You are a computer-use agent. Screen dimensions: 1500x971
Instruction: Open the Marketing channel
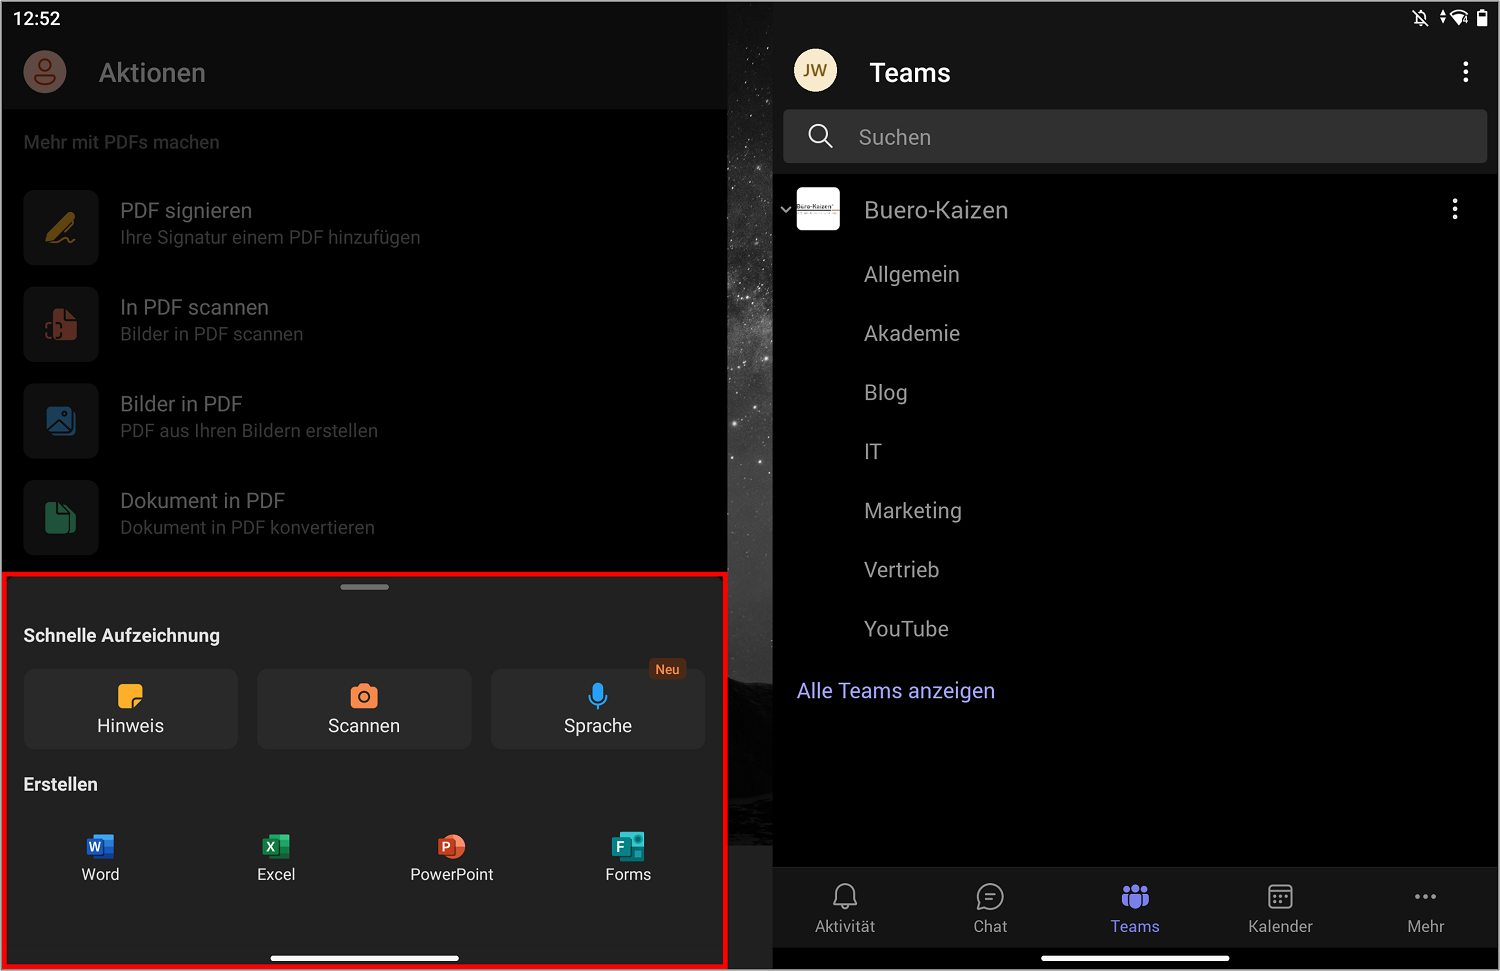coord(912,510)
